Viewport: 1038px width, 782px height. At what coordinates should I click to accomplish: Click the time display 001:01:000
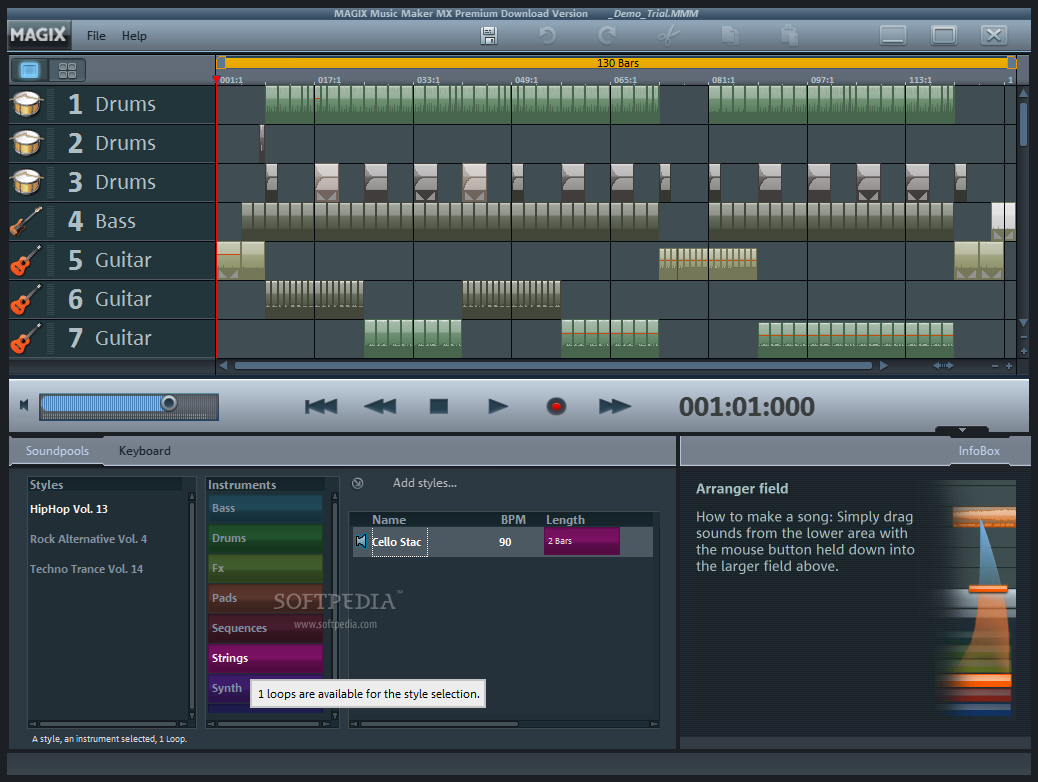point(747,407)
